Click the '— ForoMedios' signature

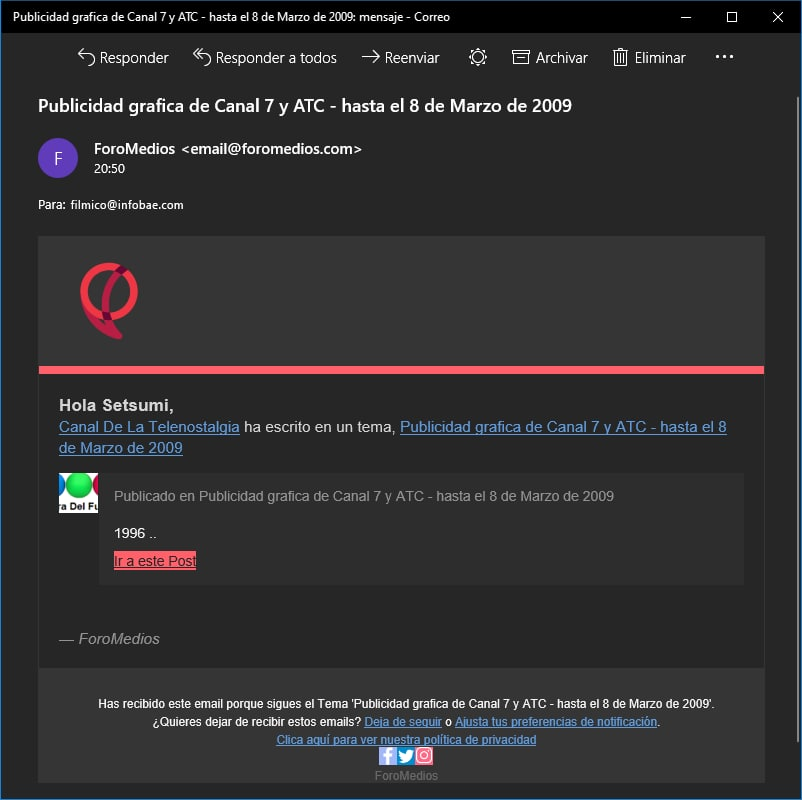[x=109, y=639]
